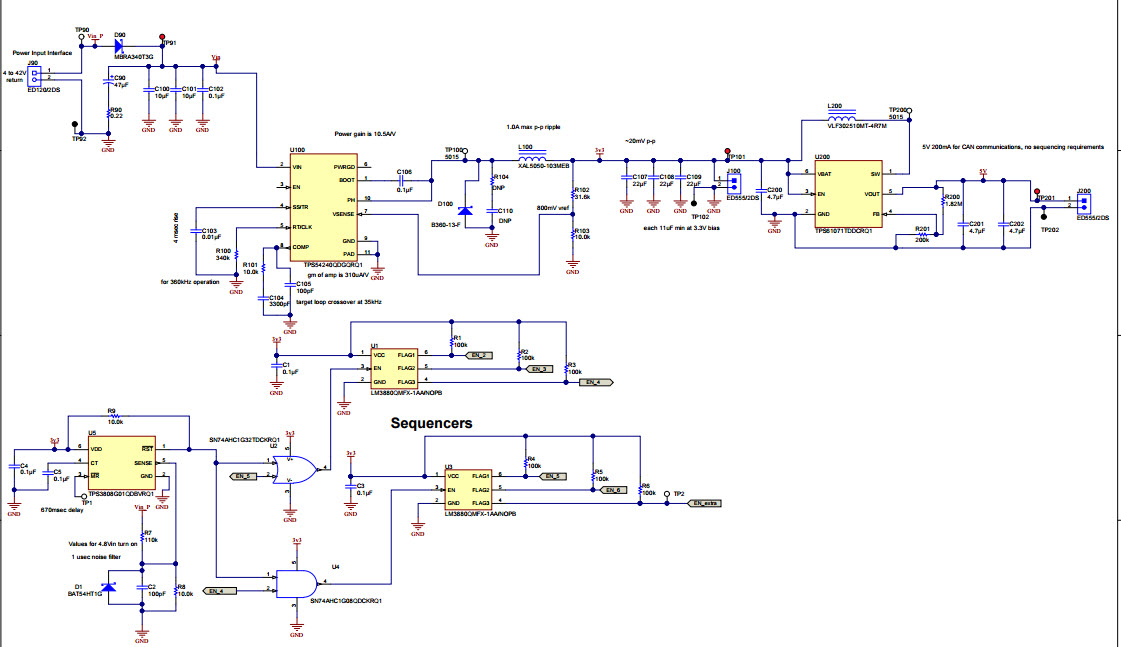Select the U200 TPS61071 boost converter block

click(x=848, y=194)
